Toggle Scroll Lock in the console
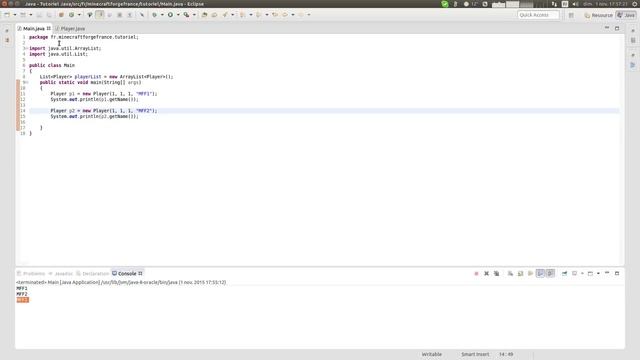 [x=520, y=273]
